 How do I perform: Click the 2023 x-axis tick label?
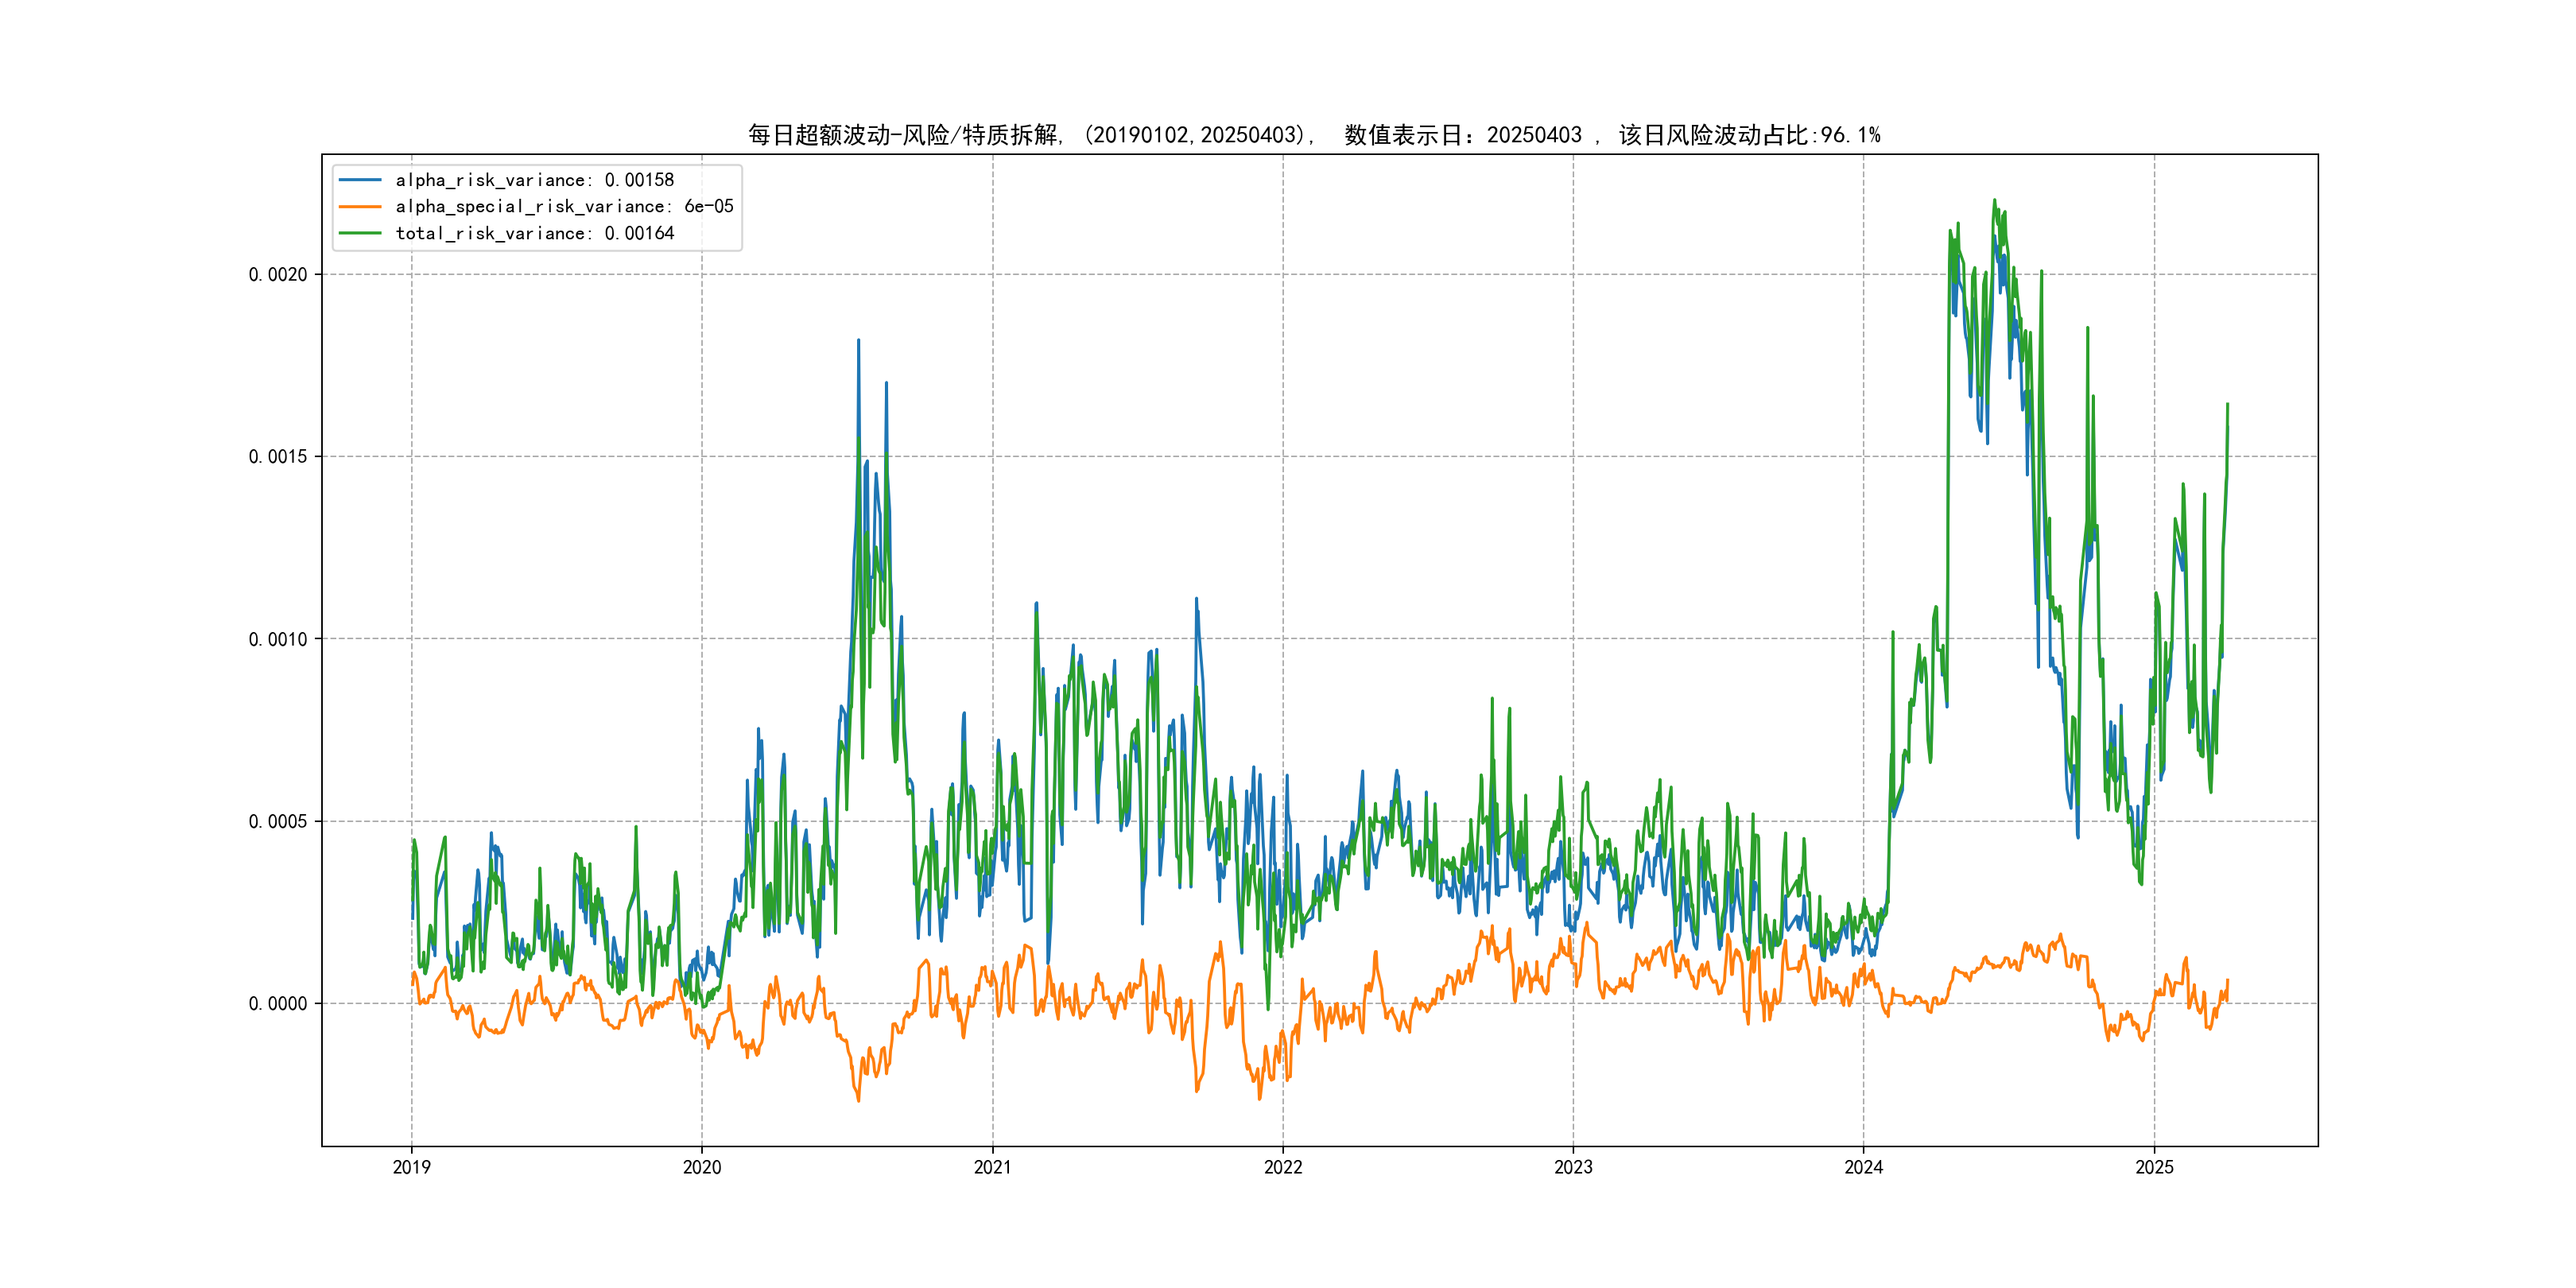click(x=1573, y=1167)
